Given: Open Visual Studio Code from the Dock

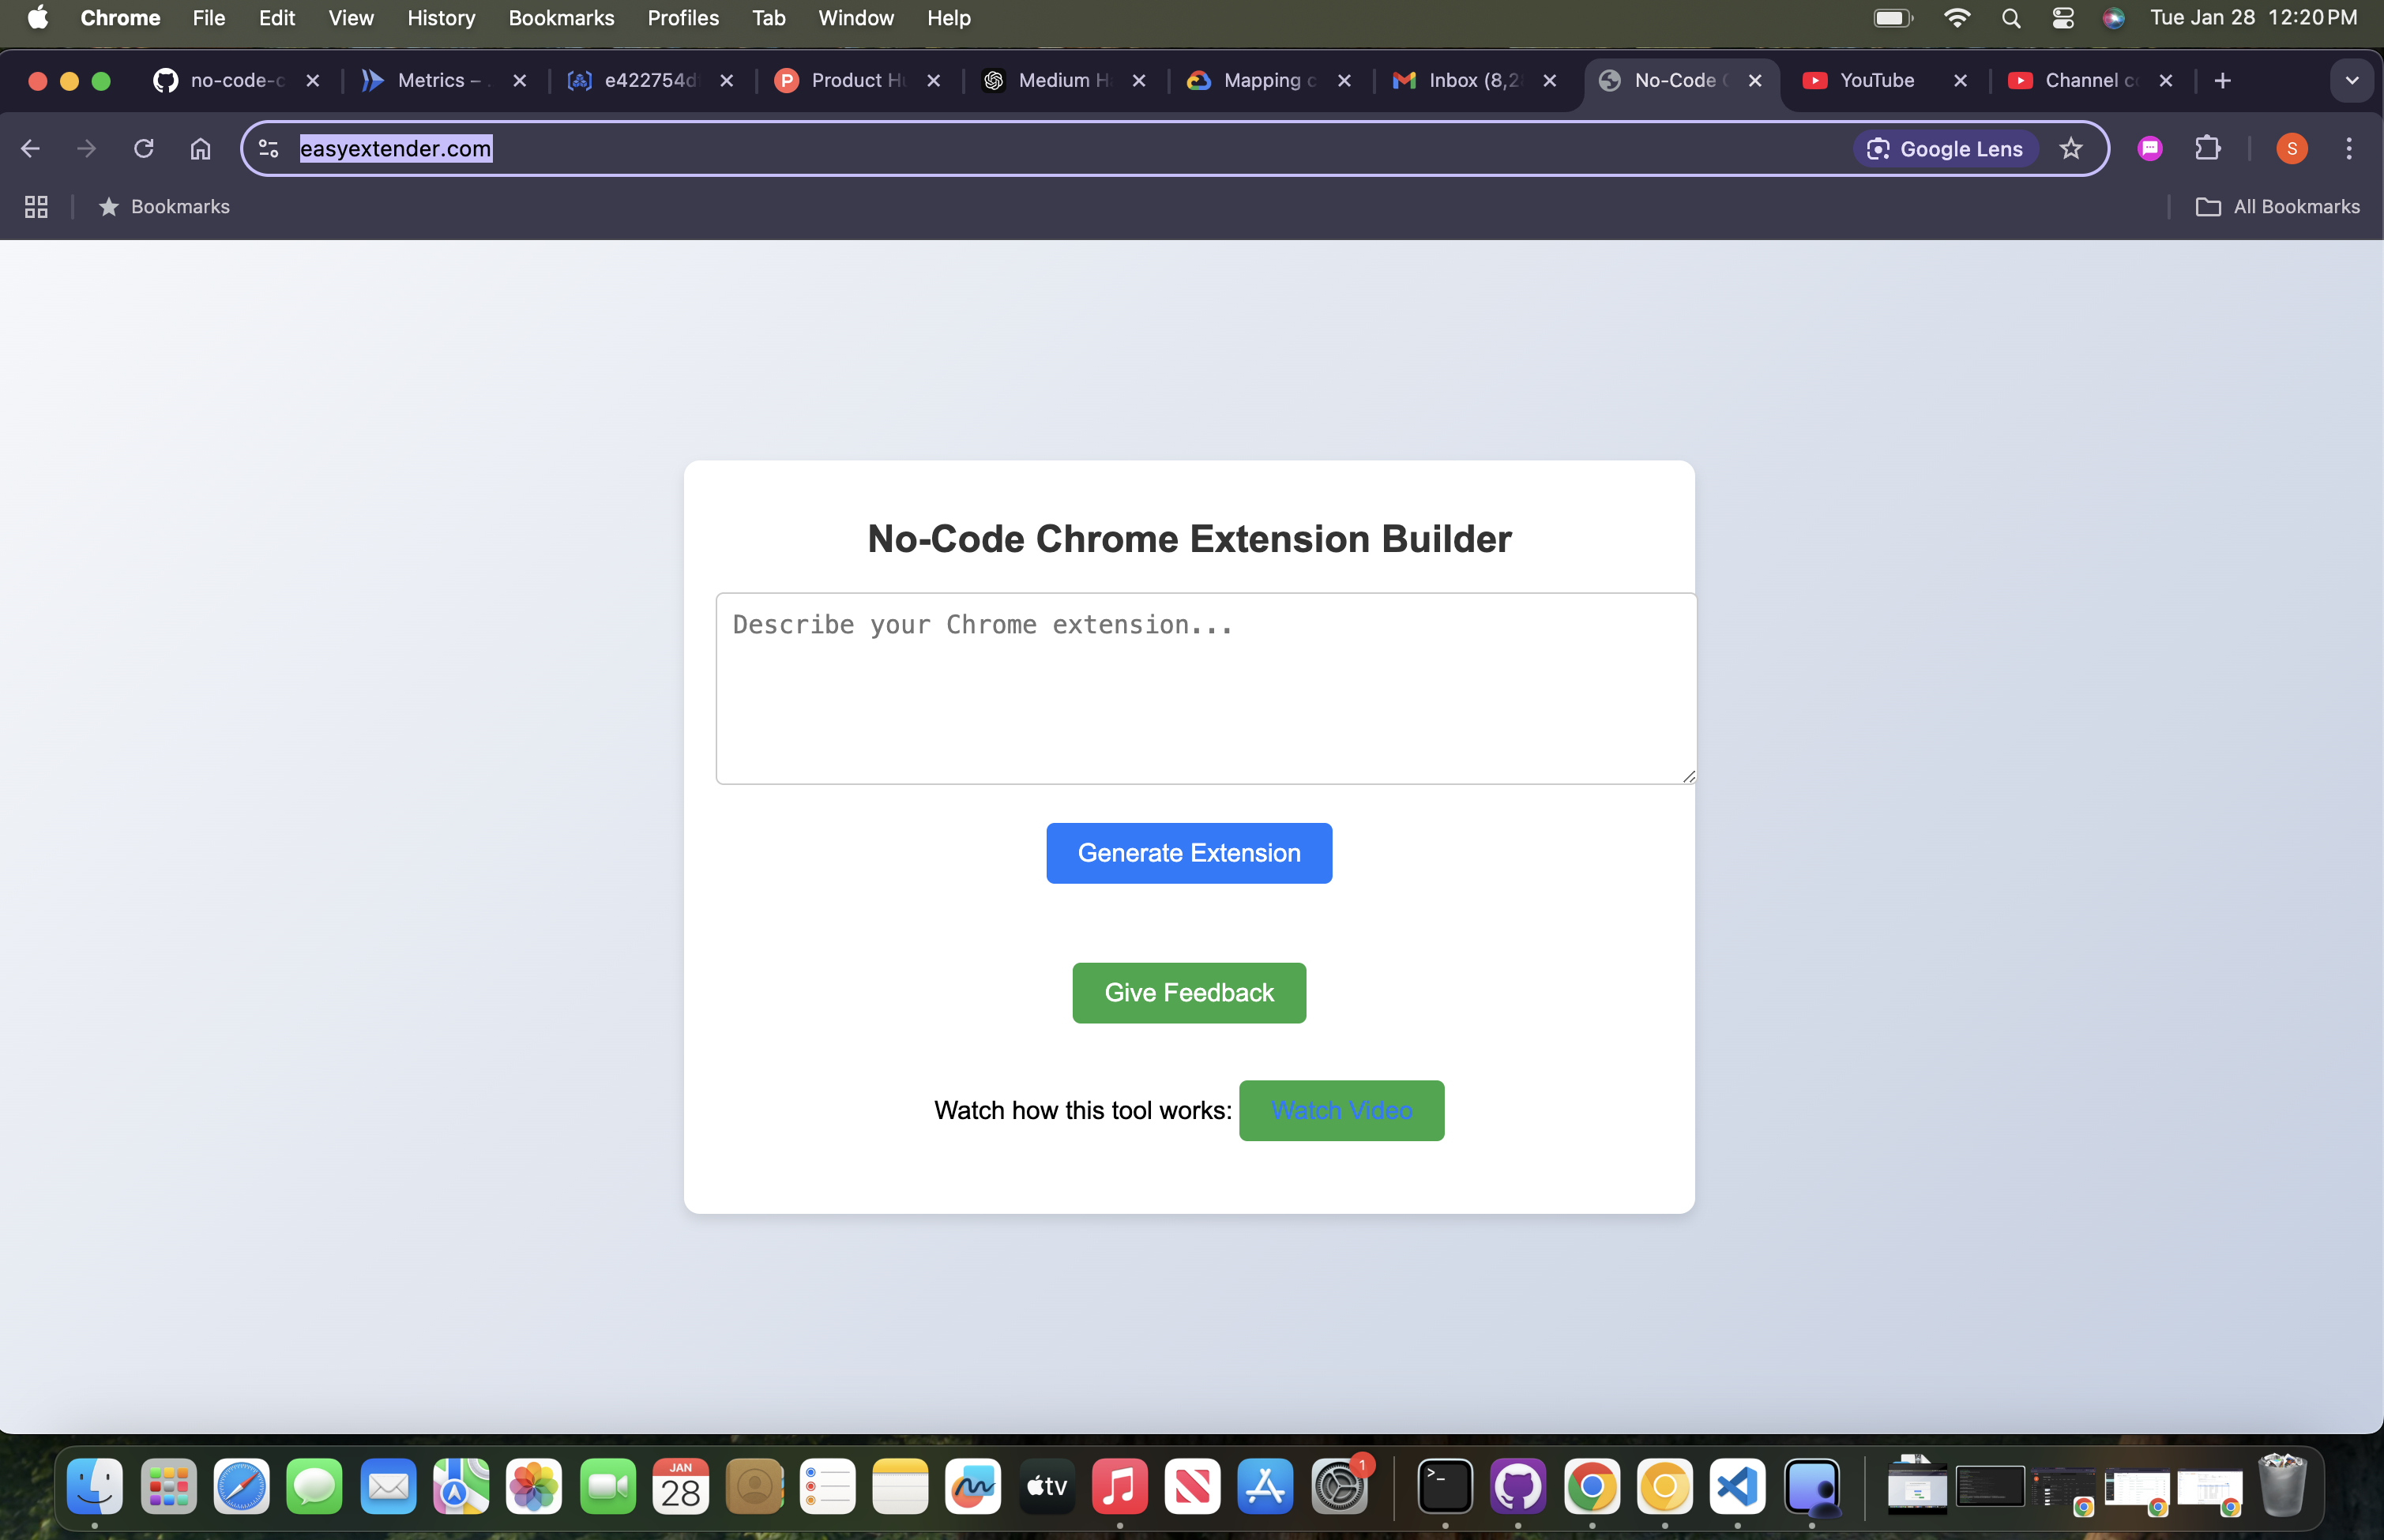Looking at the screenshot, I should [x=1738, y=1487].
